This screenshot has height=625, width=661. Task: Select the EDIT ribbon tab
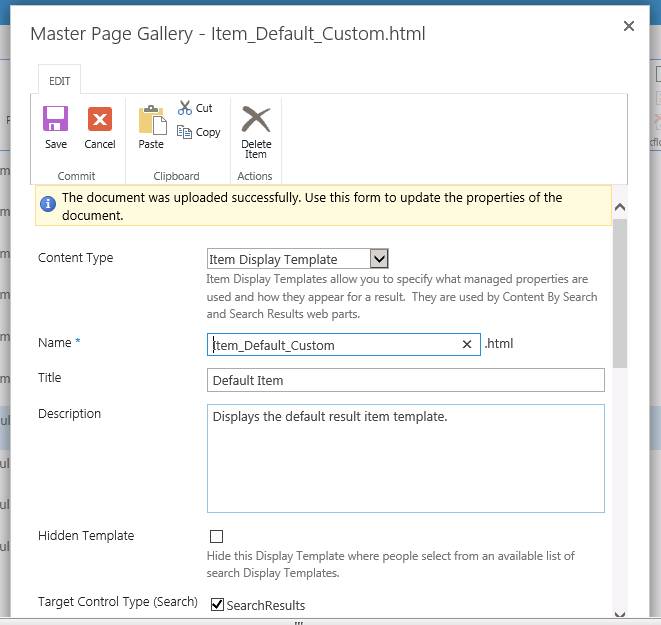pyautogui.click(x=59, y=81)
